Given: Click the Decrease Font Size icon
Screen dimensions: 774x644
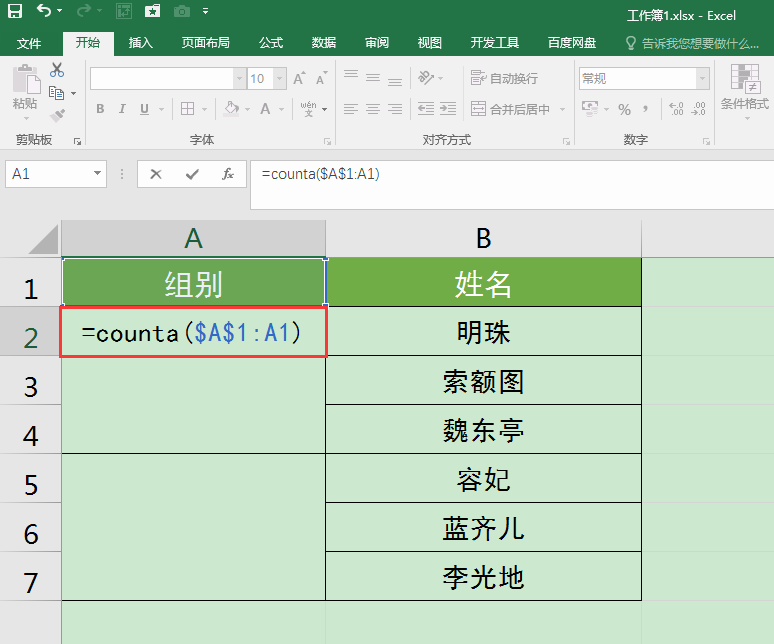Looking at the screenshot, I should tap(321, 78).
